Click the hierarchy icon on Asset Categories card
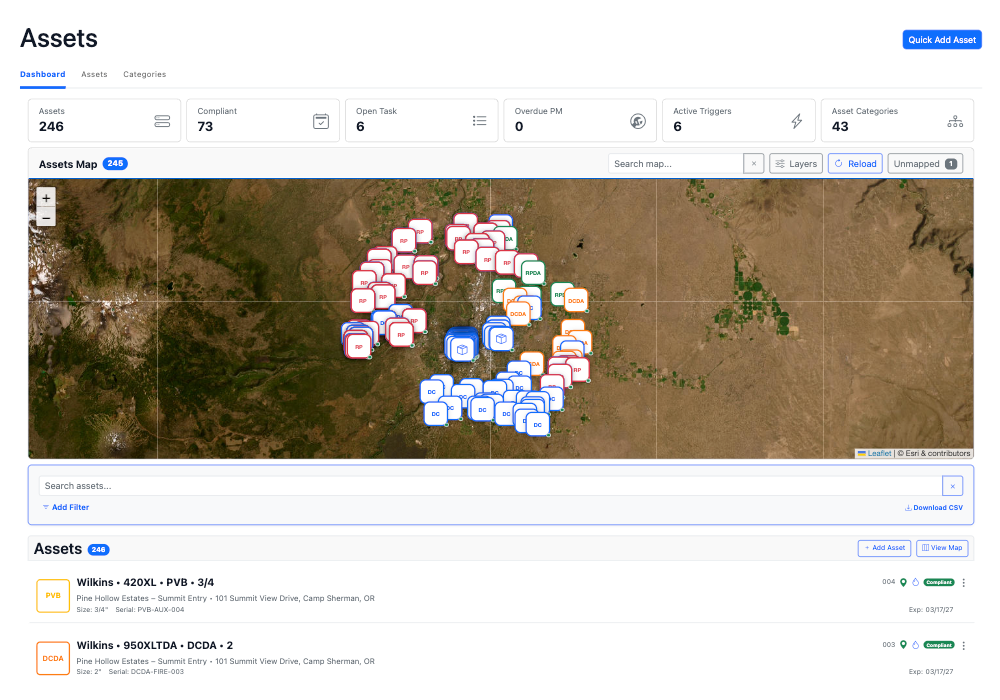This screenshot has height=700, width=1000. [x=954, y=120]
